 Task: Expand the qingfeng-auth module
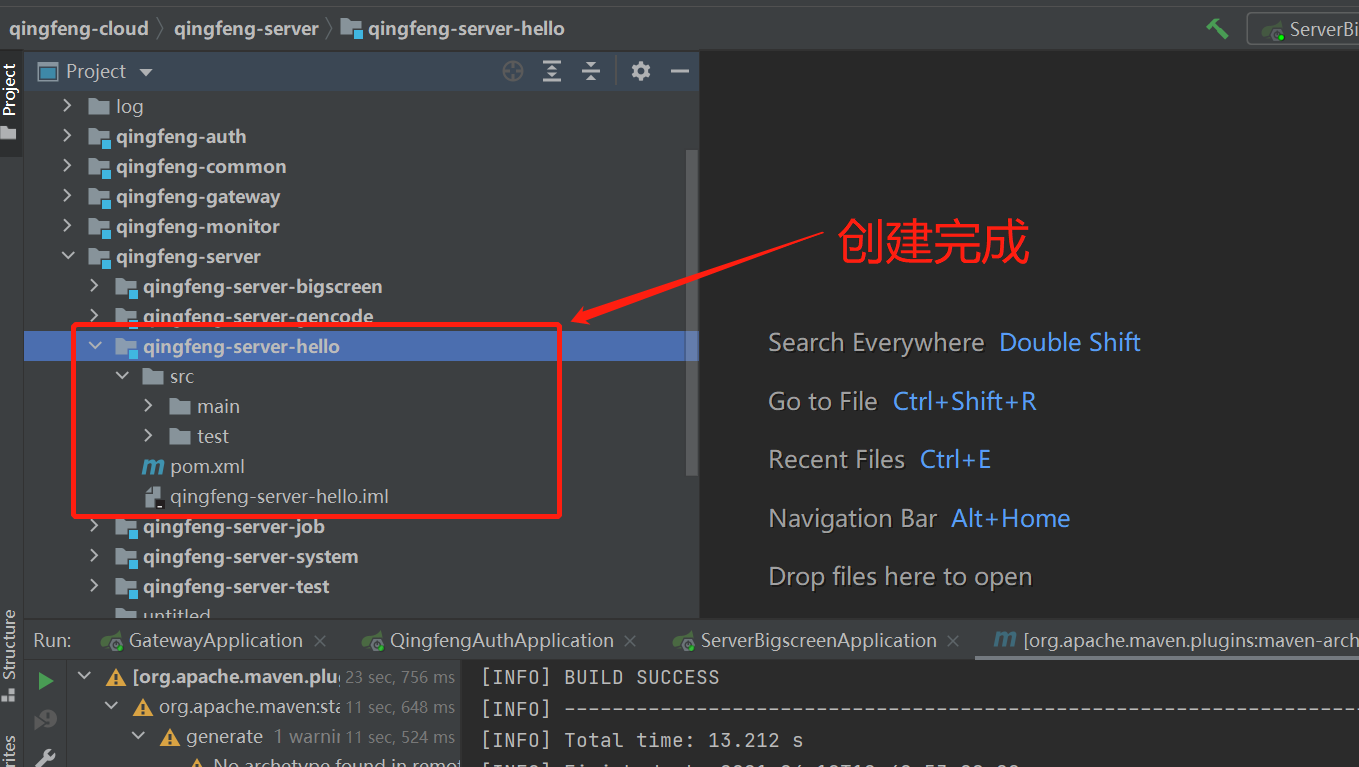point(67,136)
